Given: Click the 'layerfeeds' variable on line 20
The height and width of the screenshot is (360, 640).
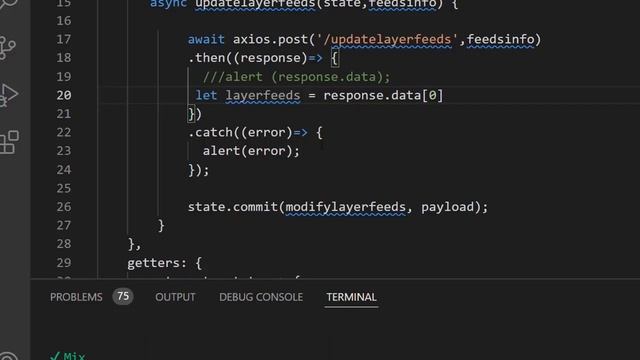Looking at the screenshot, I should tap(263, 96).
